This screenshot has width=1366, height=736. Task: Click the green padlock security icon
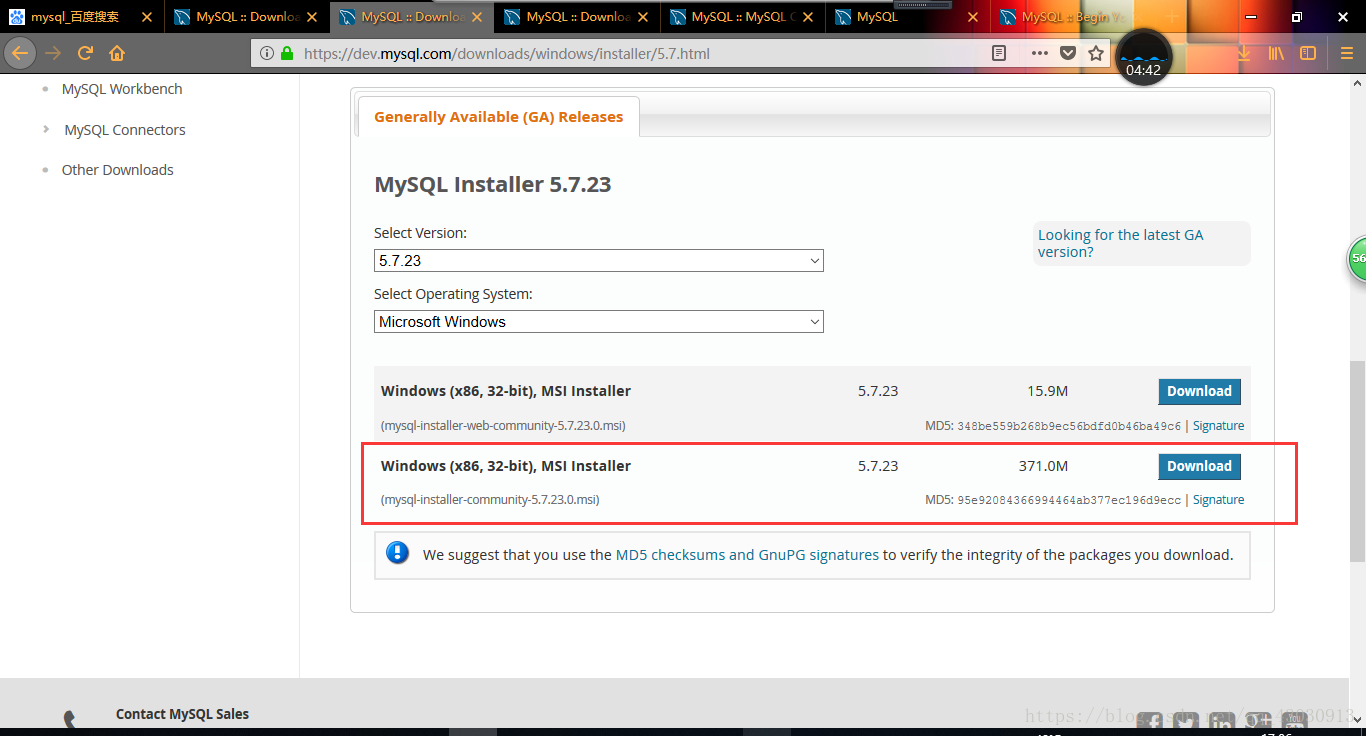tap(287, 53)
